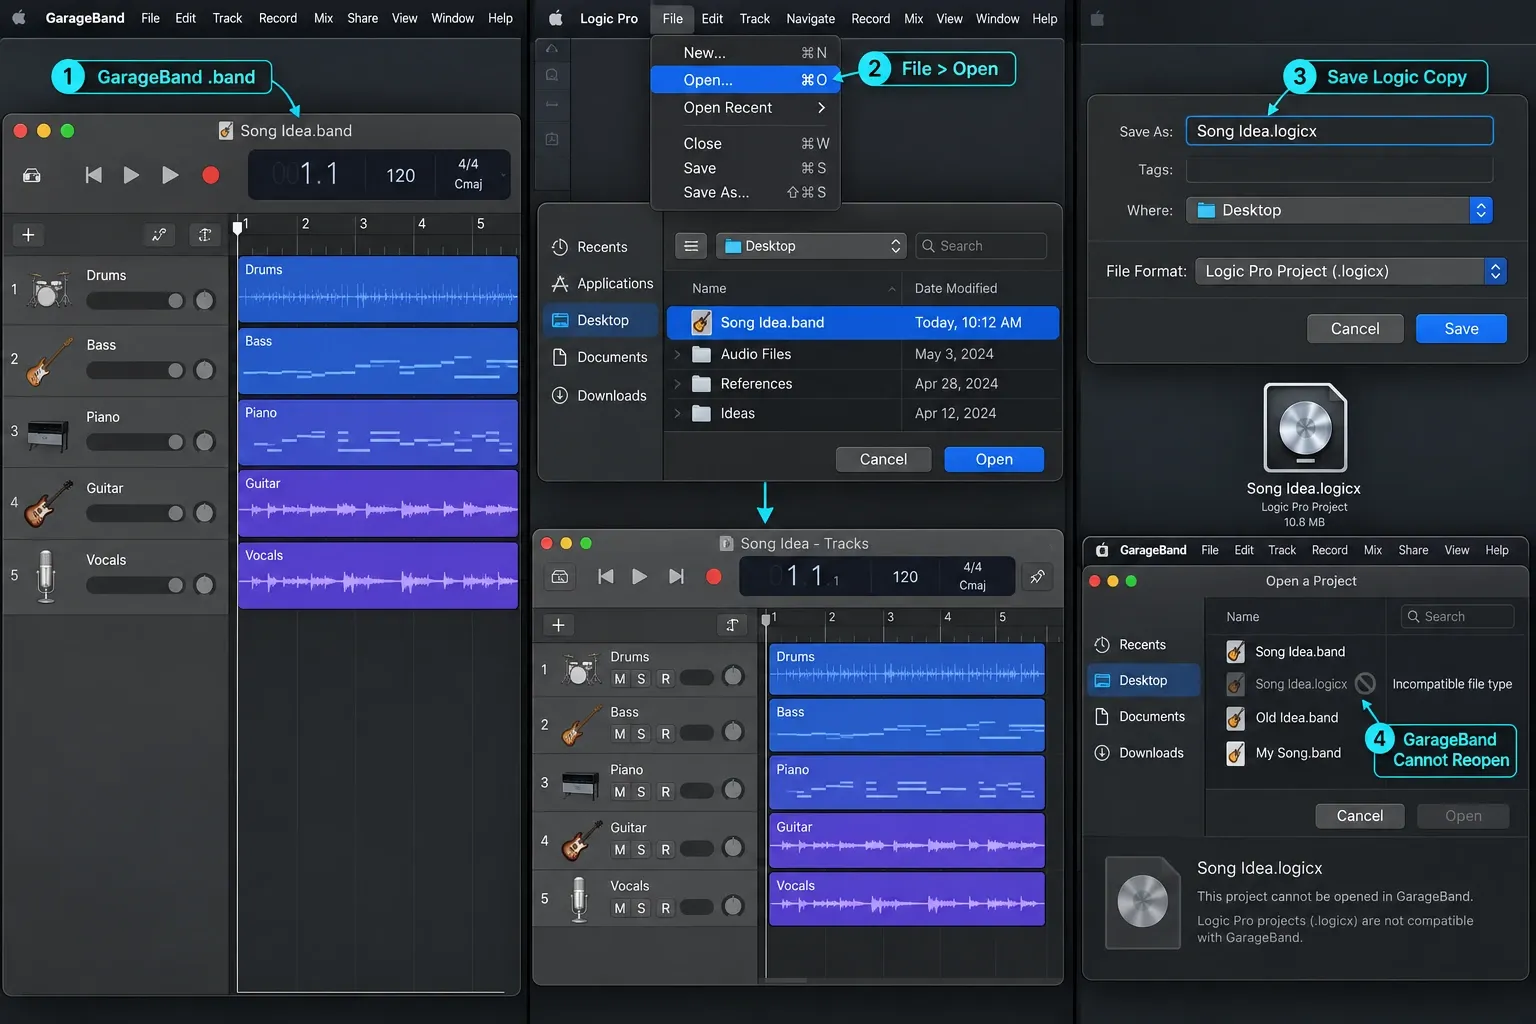Image resolution: width=1536 pixels, height=1024 pixels.
Task: Record-enable the Piano track in Song Idea - Tracks
Action: click(666, 792)
